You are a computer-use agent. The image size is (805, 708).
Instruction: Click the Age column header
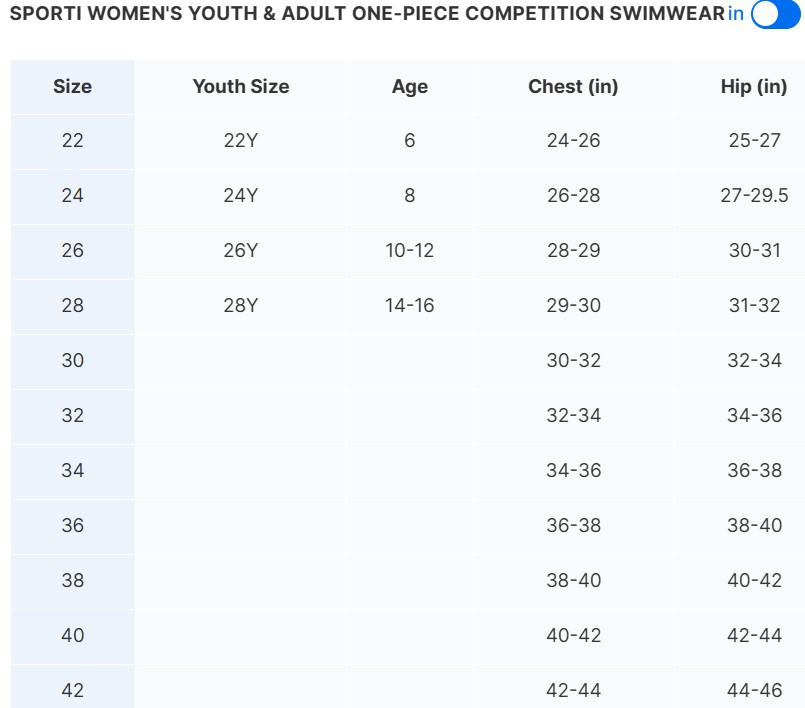click(x=410, y=86)
